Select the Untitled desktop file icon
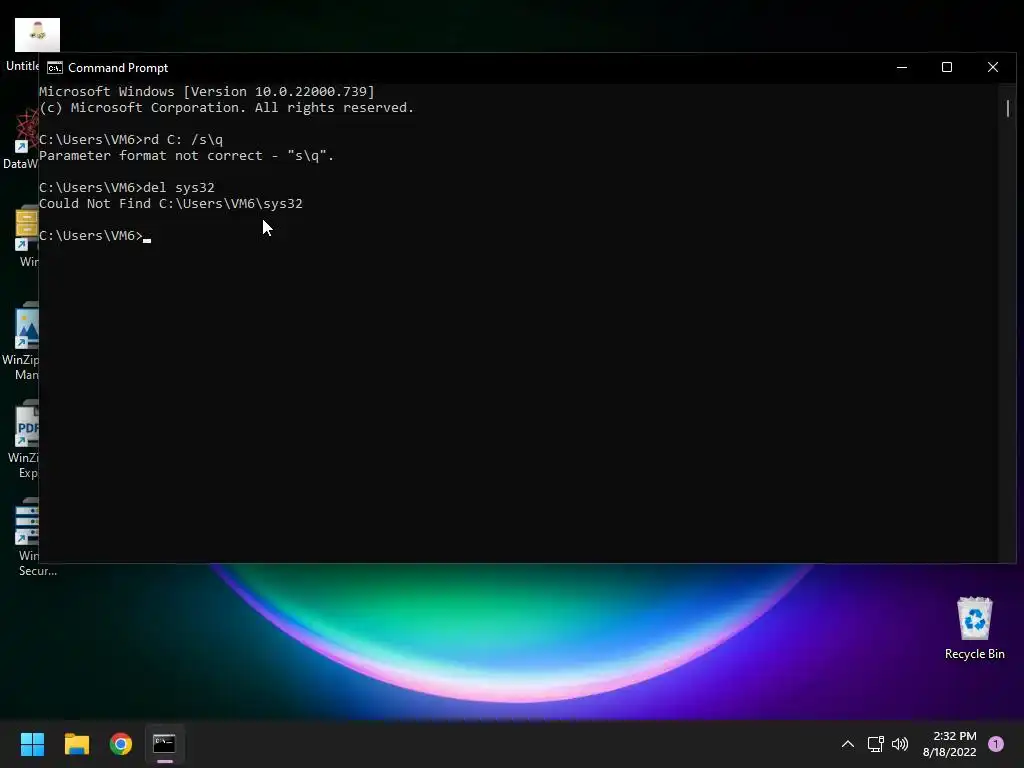 pyautogui.click(x=26, y=44)
